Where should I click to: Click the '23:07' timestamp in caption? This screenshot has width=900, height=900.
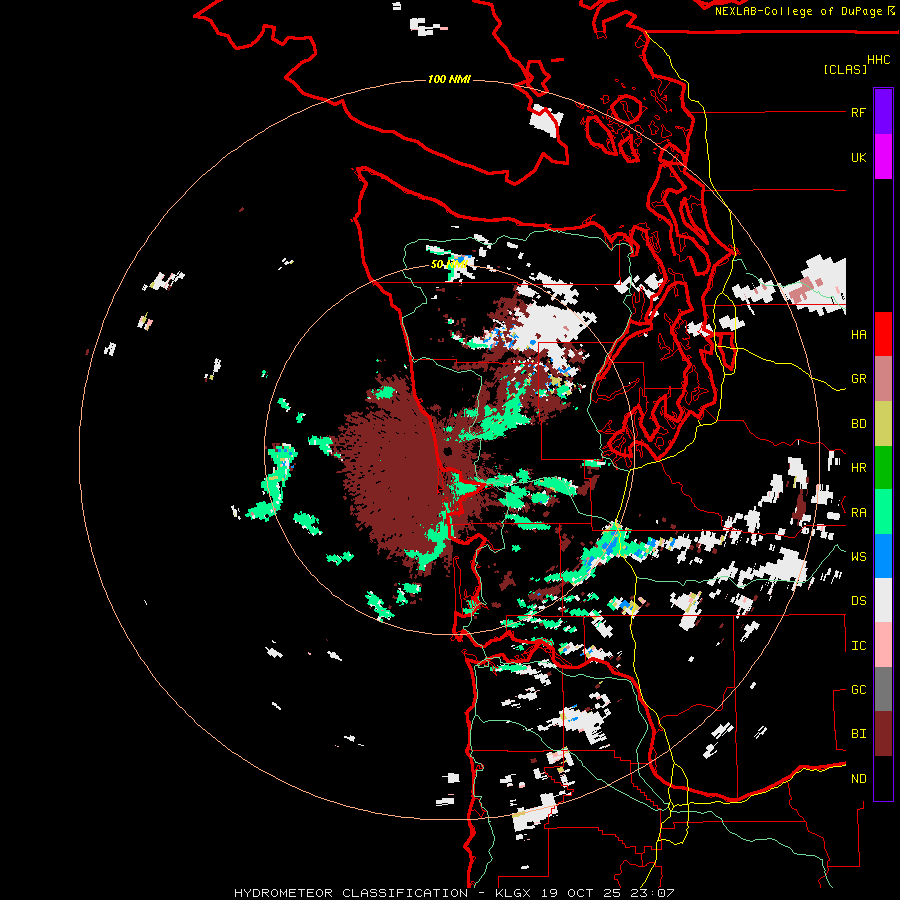[653, 893]
